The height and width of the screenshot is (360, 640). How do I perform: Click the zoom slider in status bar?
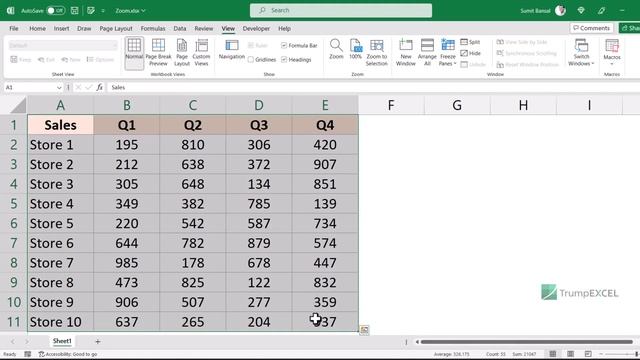[619, 354]
